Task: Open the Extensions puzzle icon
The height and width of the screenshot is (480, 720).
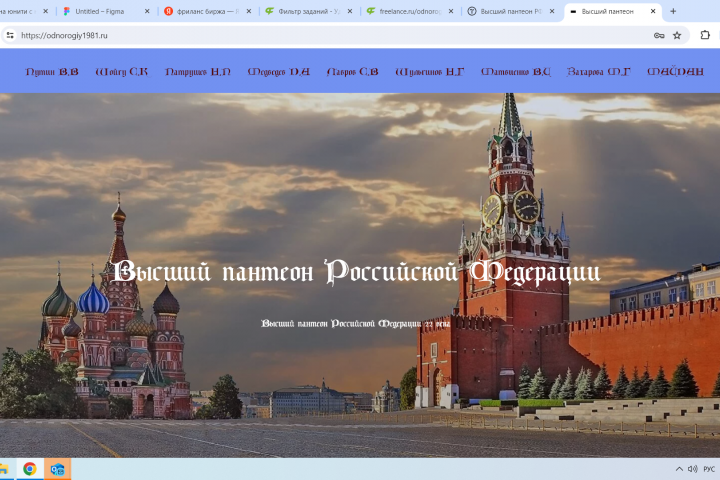Action: click(705, 35)
